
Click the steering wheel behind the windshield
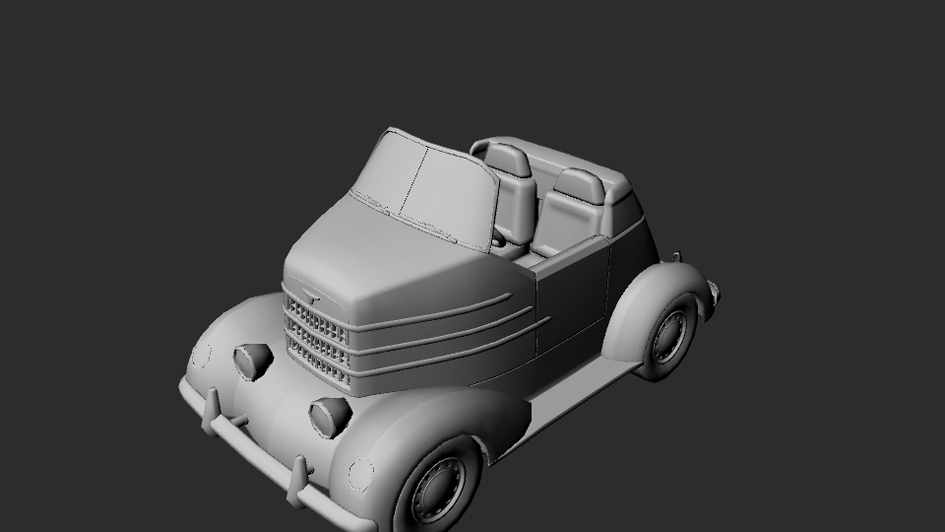click(x=498, y=237)
